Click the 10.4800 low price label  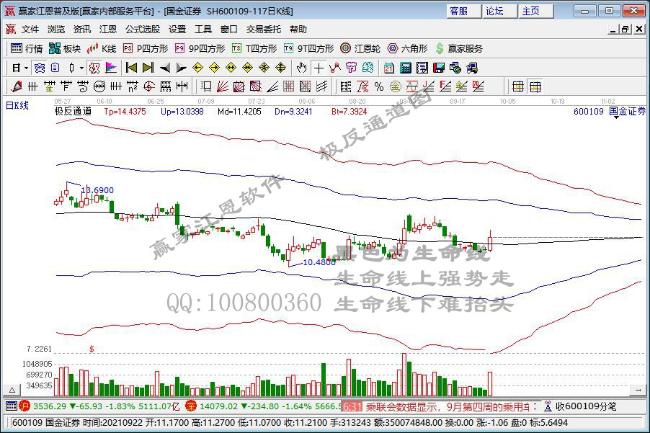[x=319, y=262]
